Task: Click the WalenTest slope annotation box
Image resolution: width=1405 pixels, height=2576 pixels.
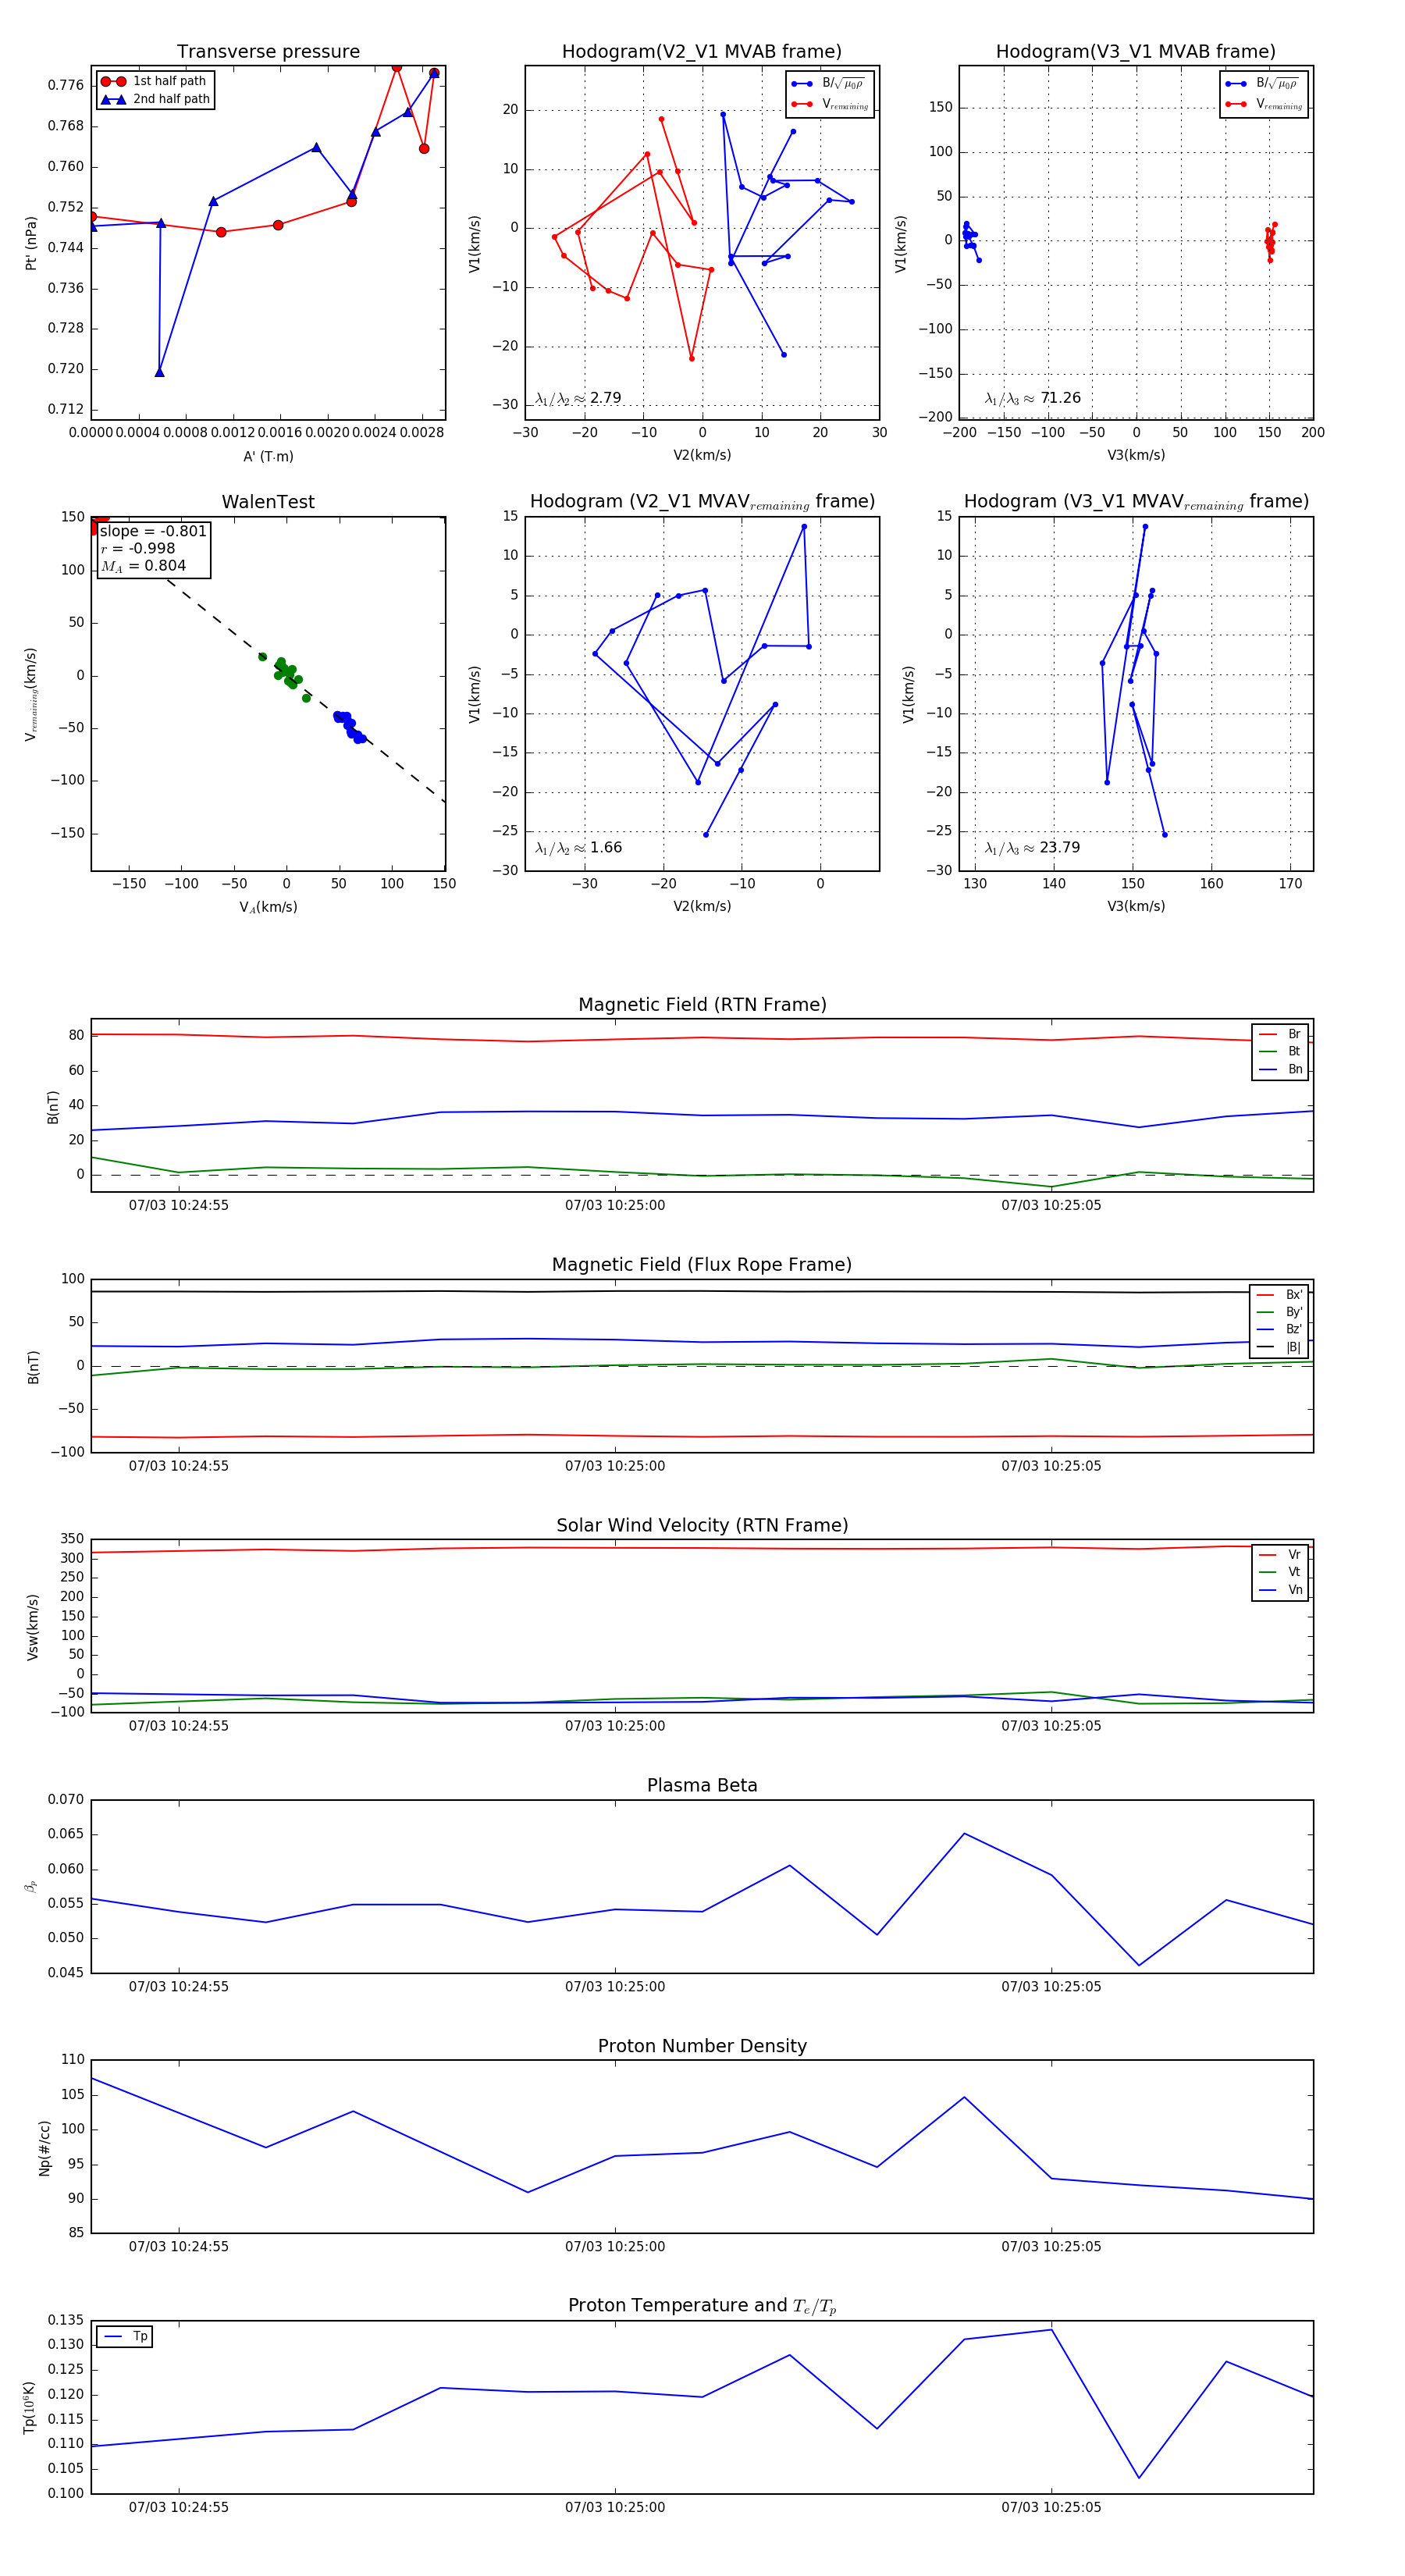Action: pos(153,548)
